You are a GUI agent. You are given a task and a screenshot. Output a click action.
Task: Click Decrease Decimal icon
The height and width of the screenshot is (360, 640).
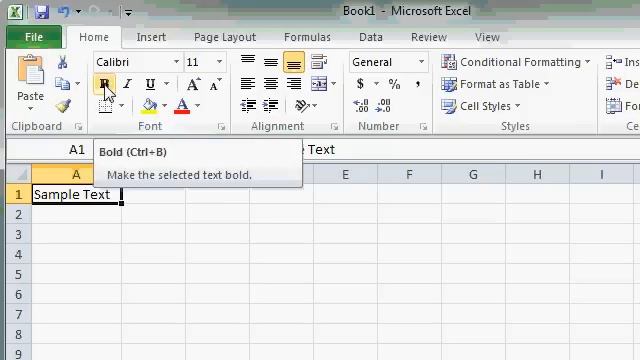pos(383,106)
